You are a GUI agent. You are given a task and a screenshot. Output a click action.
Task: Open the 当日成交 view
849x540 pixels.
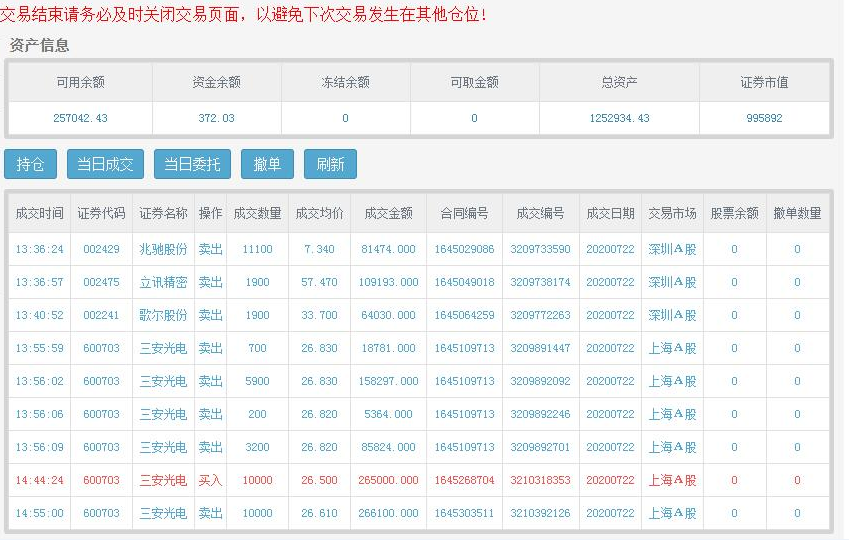(x=106, y=164)
